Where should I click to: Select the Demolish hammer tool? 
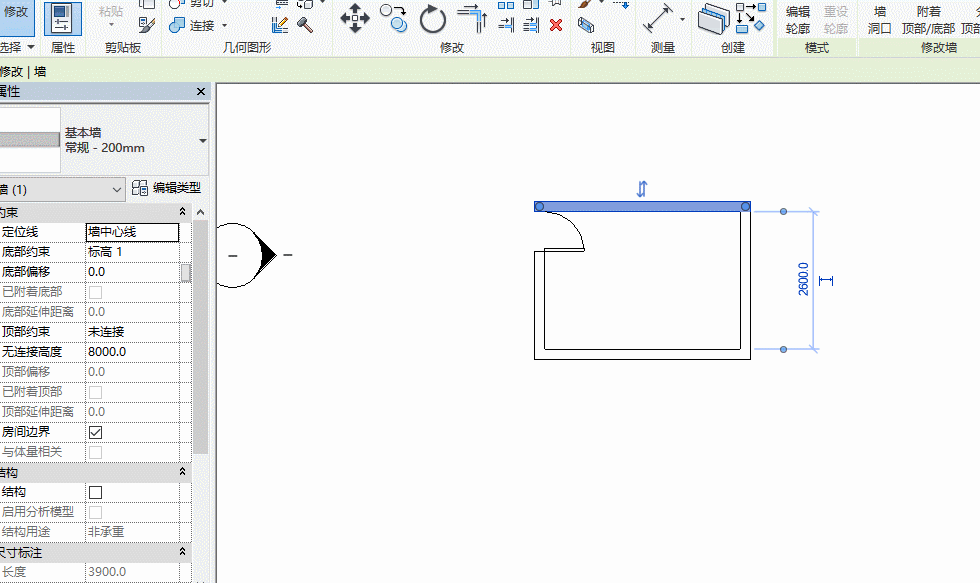click(x=305, y=25)
